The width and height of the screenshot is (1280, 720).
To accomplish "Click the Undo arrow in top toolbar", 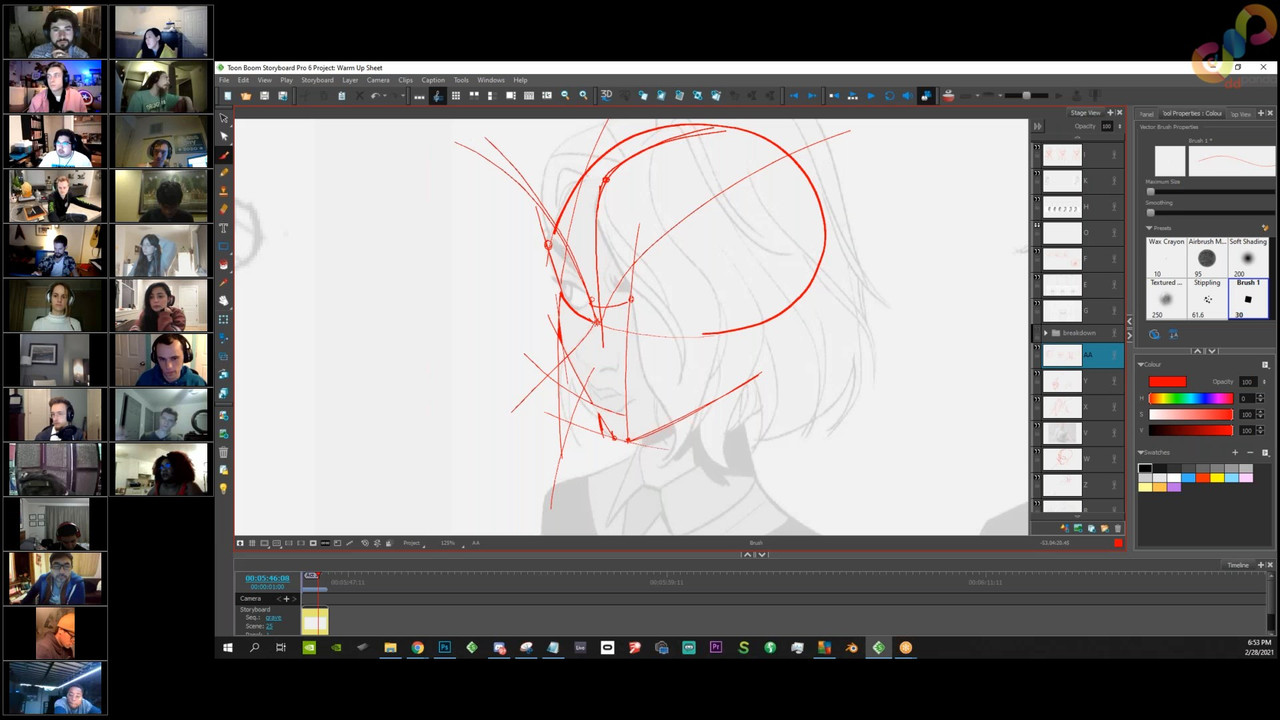I will tap(375, 96).
